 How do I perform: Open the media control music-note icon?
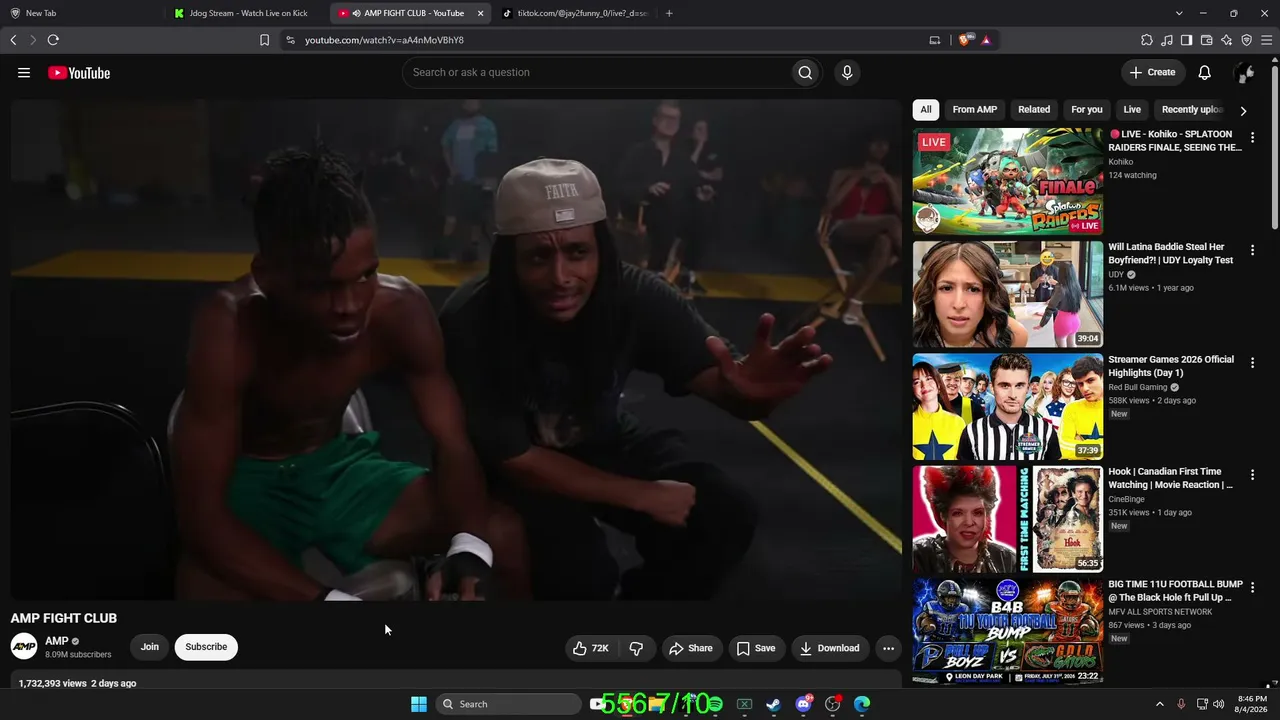click(1167, 40)
